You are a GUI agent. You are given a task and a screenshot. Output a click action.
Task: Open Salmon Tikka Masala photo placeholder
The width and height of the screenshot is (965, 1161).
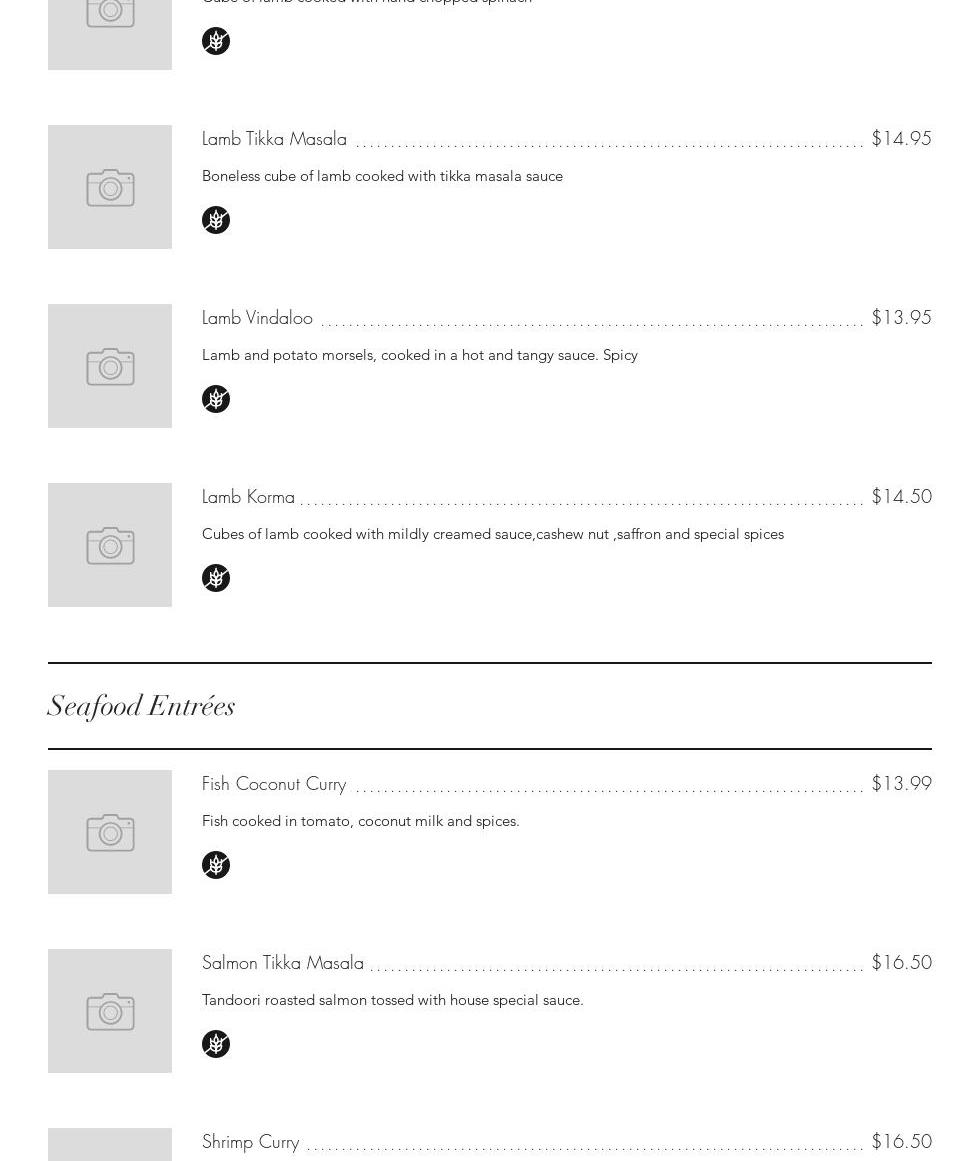click(110, 1011)
